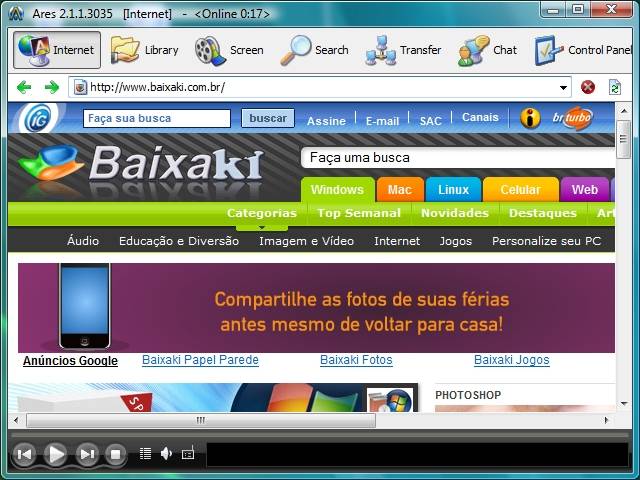Viewport: 640px width, 480px height.
Task: Click the horizontal scrollbar right arrow
Action: coord(606,420)
